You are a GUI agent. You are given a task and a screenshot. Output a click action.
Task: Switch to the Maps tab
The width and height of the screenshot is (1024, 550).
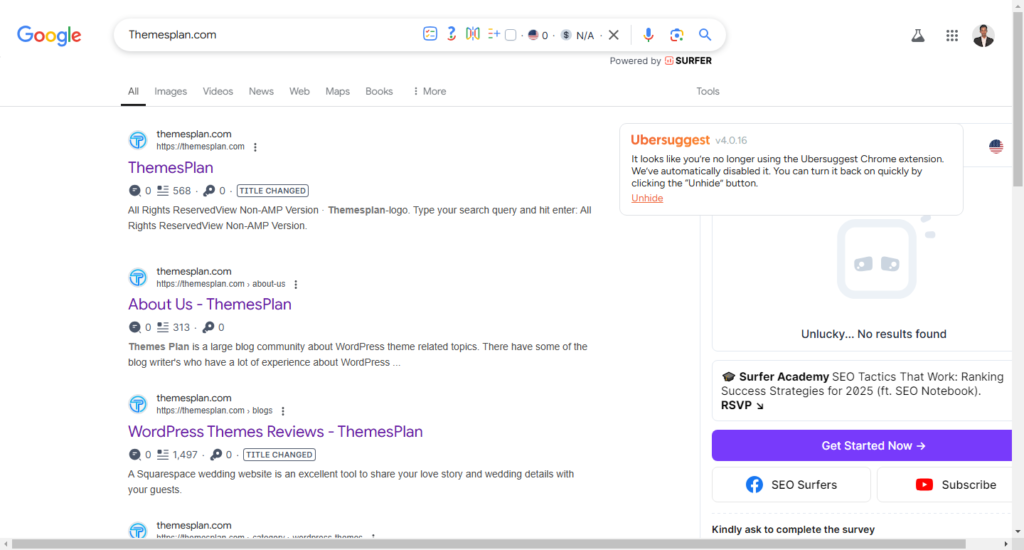pyautogui.click(x=338, y=91)
